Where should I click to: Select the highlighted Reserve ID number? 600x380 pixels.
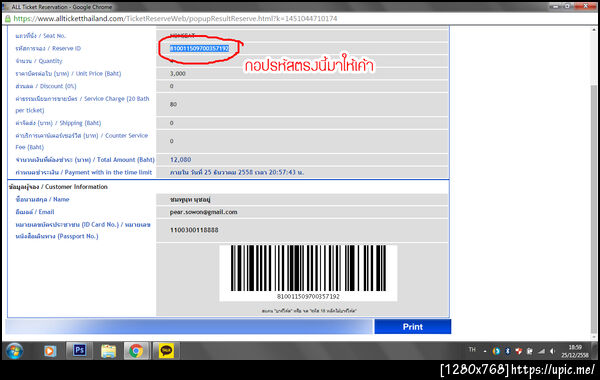(199, 48)
